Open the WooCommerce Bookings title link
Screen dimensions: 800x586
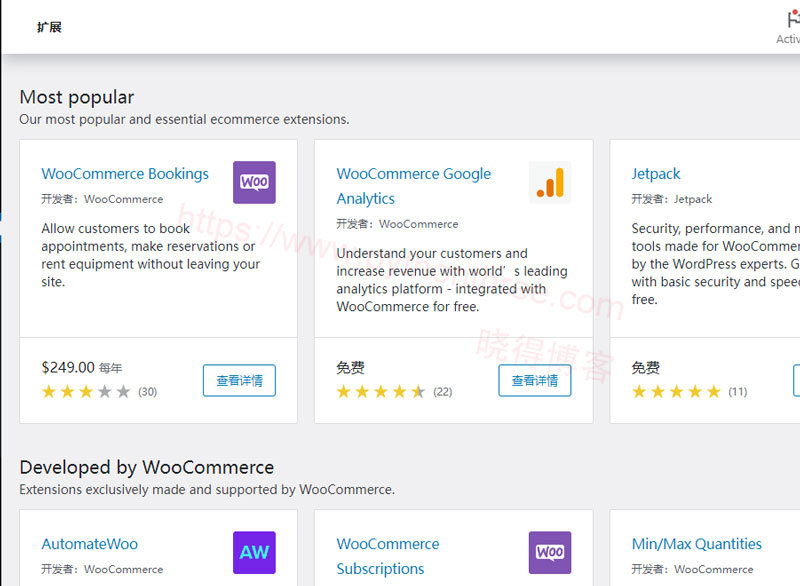click(x=125, y=174)
